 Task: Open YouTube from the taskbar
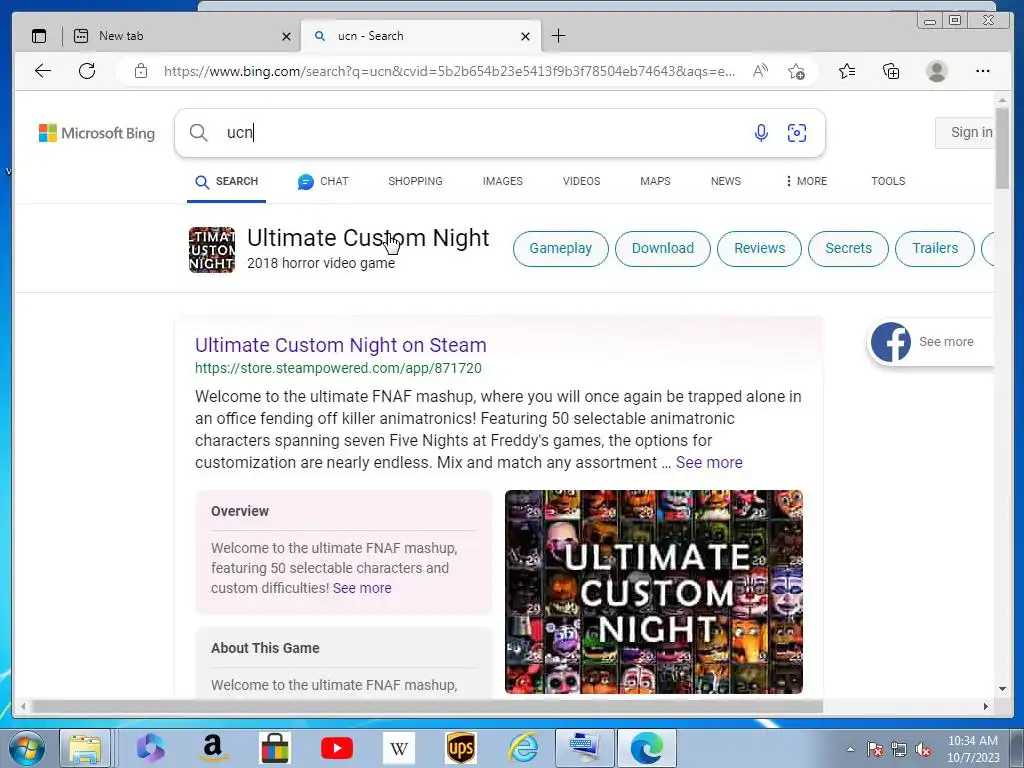point(337,748)
